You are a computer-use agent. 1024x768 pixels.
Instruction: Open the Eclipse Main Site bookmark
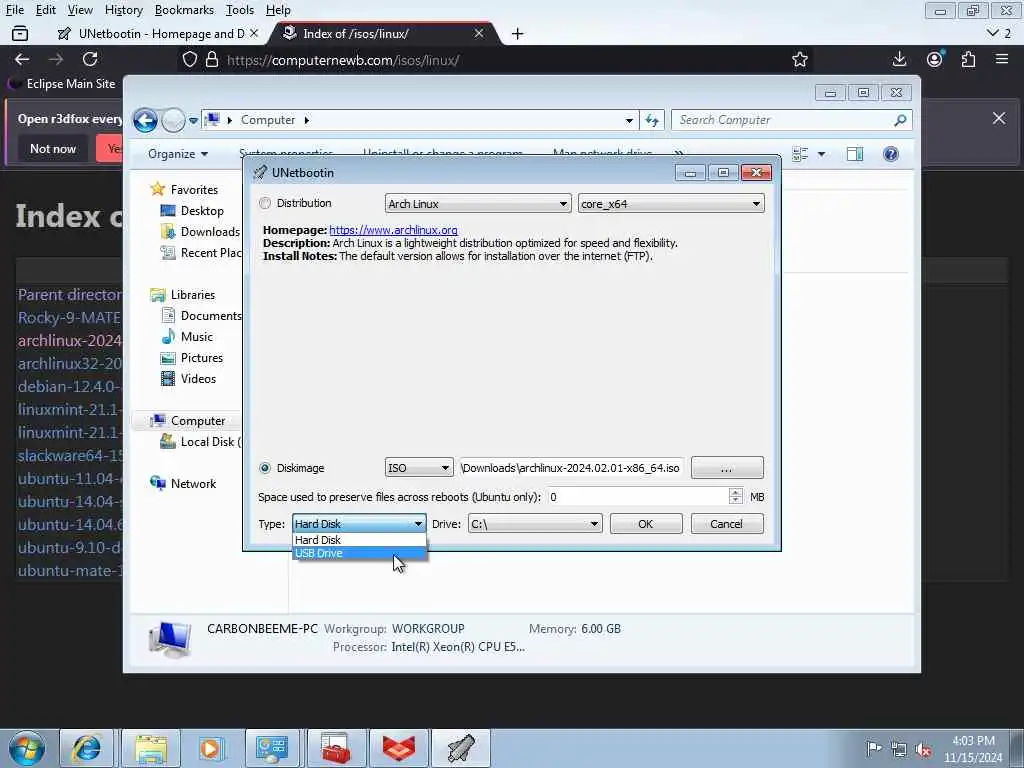click(62, 84)
